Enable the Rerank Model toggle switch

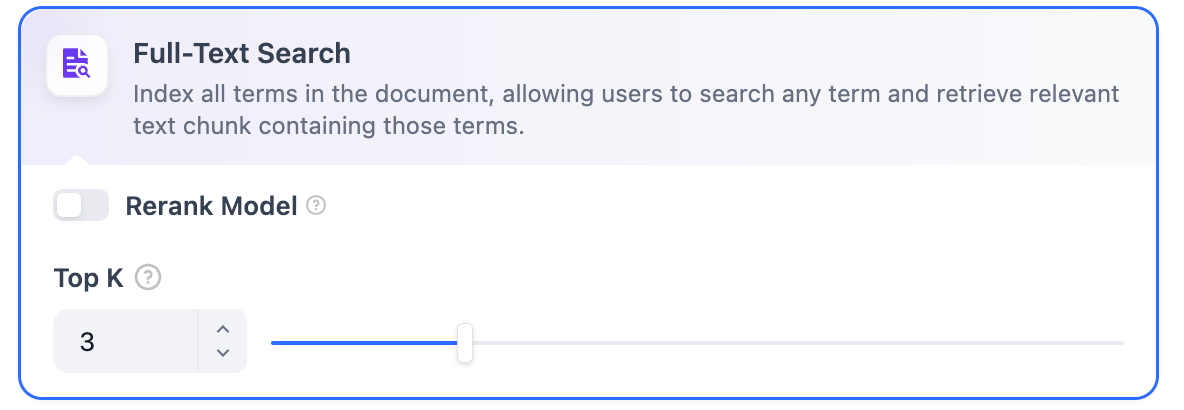click(x=81, y=206)
